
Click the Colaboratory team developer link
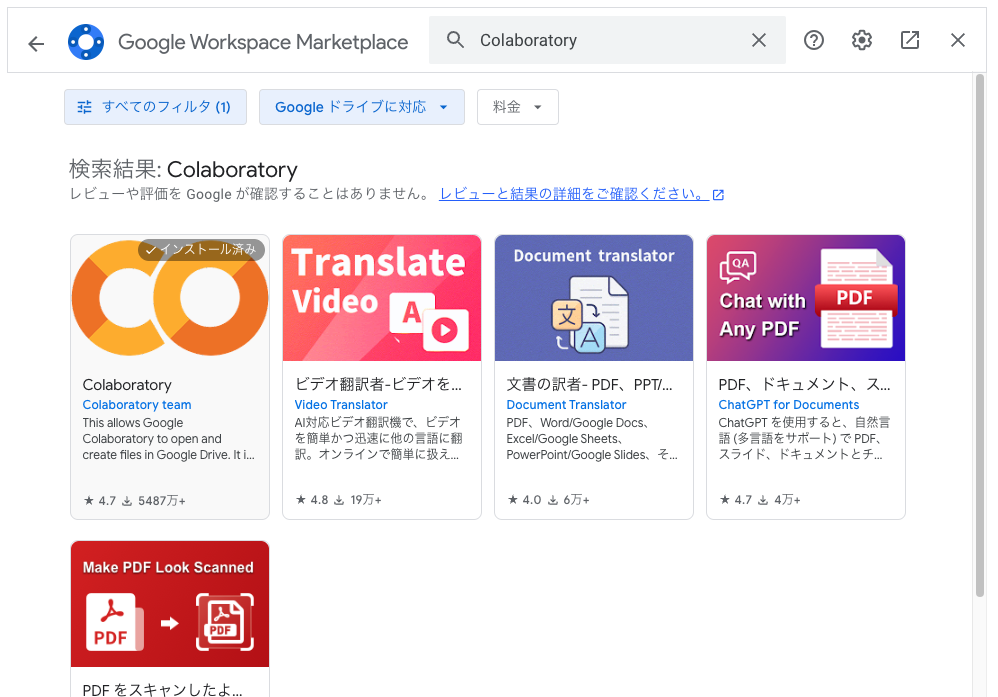coord(137,405)
